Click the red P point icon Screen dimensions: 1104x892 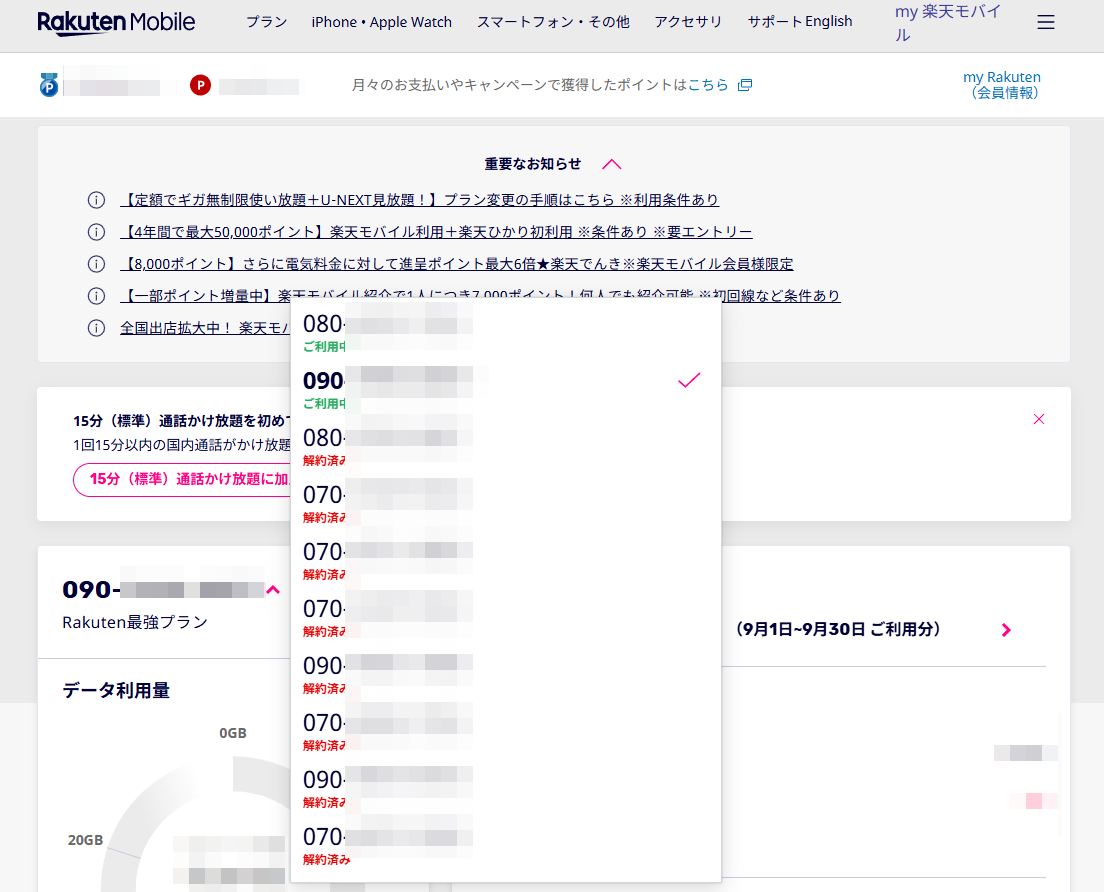tap(200, 85)
